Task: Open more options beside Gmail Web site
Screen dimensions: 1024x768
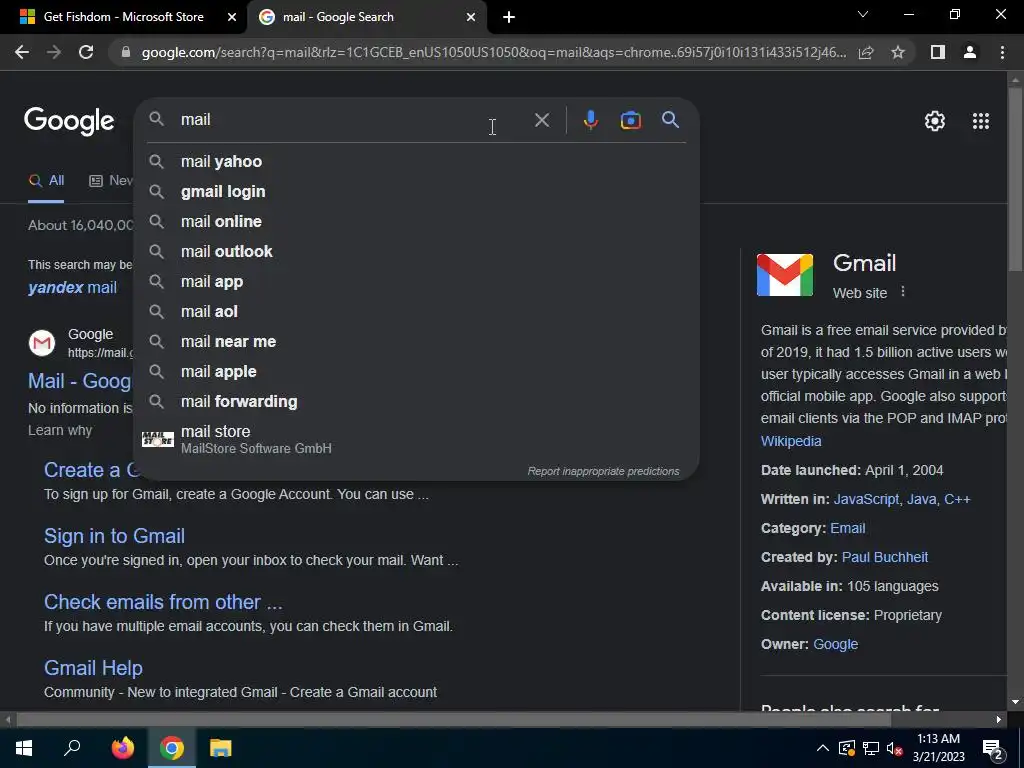Action: pos(903,292)
